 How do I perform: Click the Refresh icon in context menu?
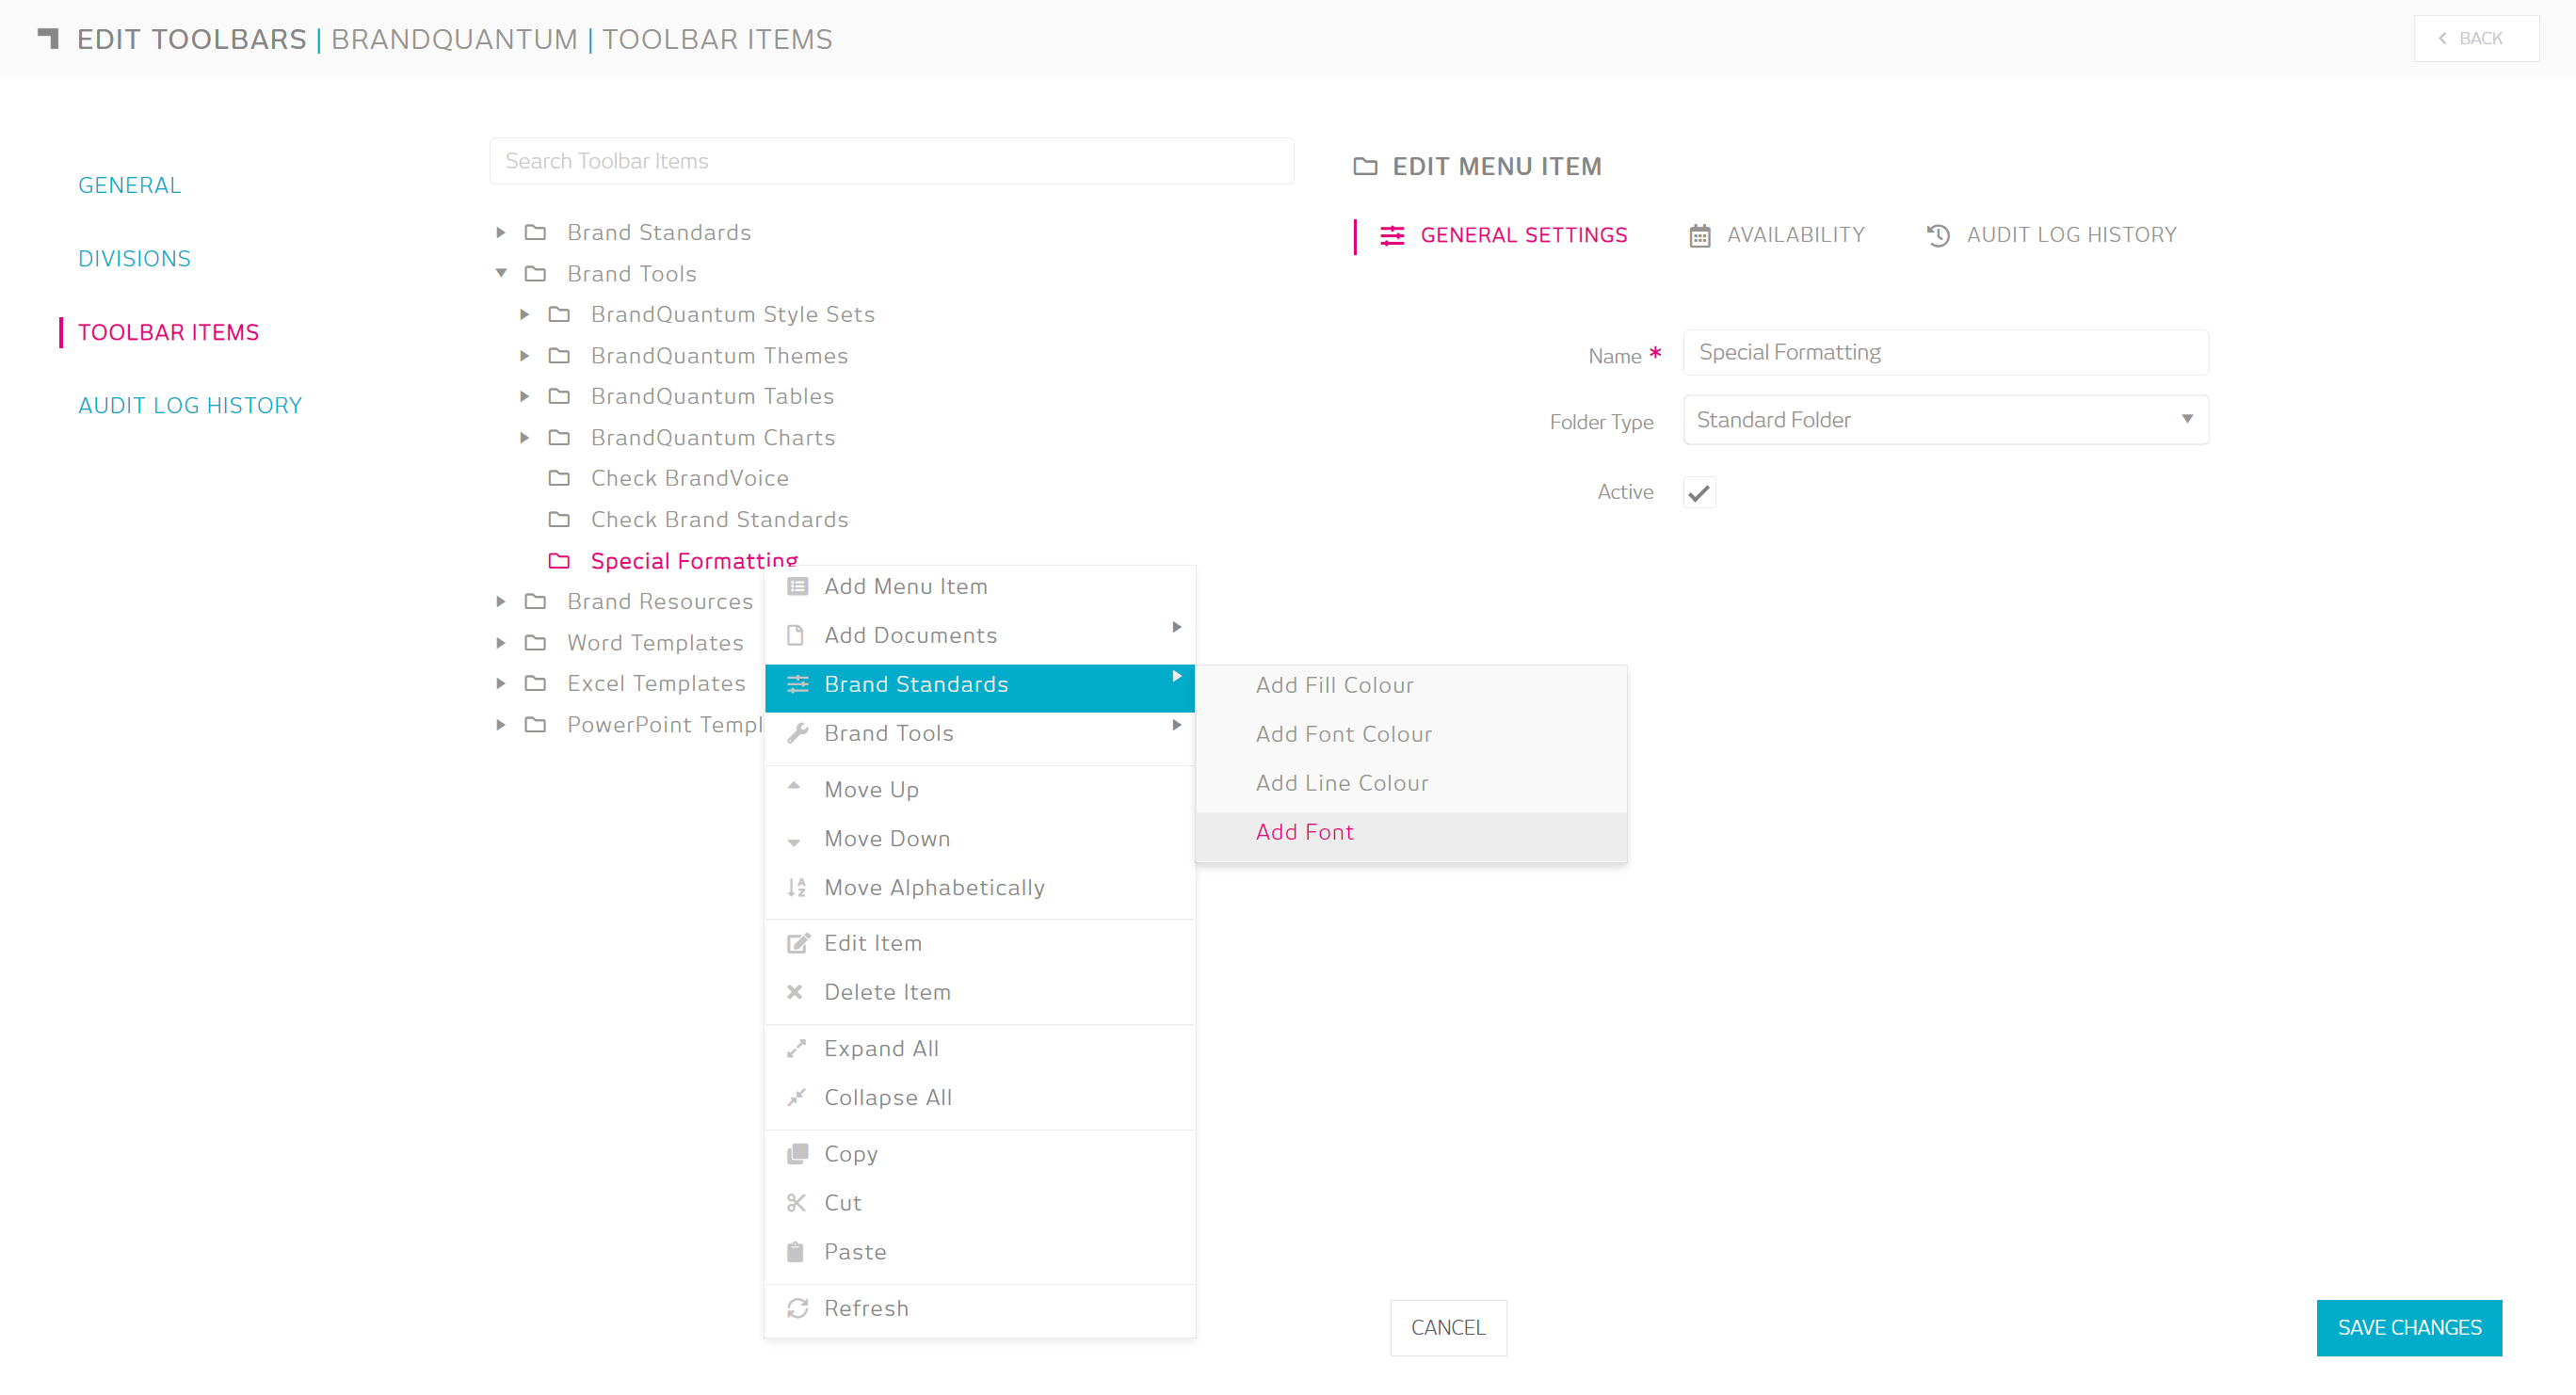coord(797,1308)
